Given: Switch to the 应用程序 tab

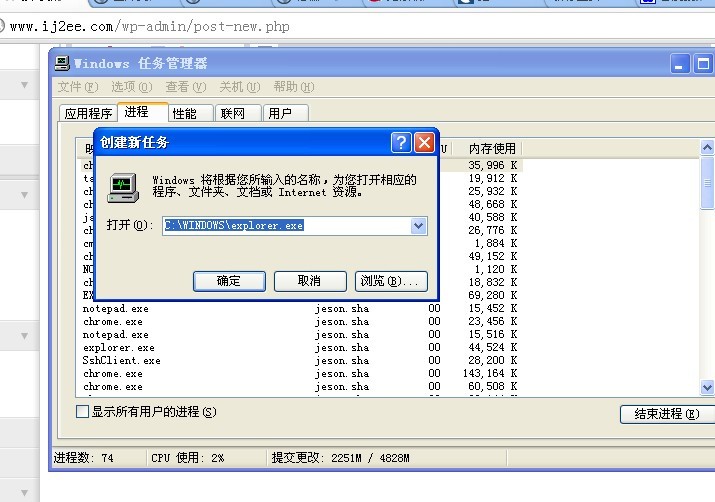Looking at the screenshot, I should point(88,113).
